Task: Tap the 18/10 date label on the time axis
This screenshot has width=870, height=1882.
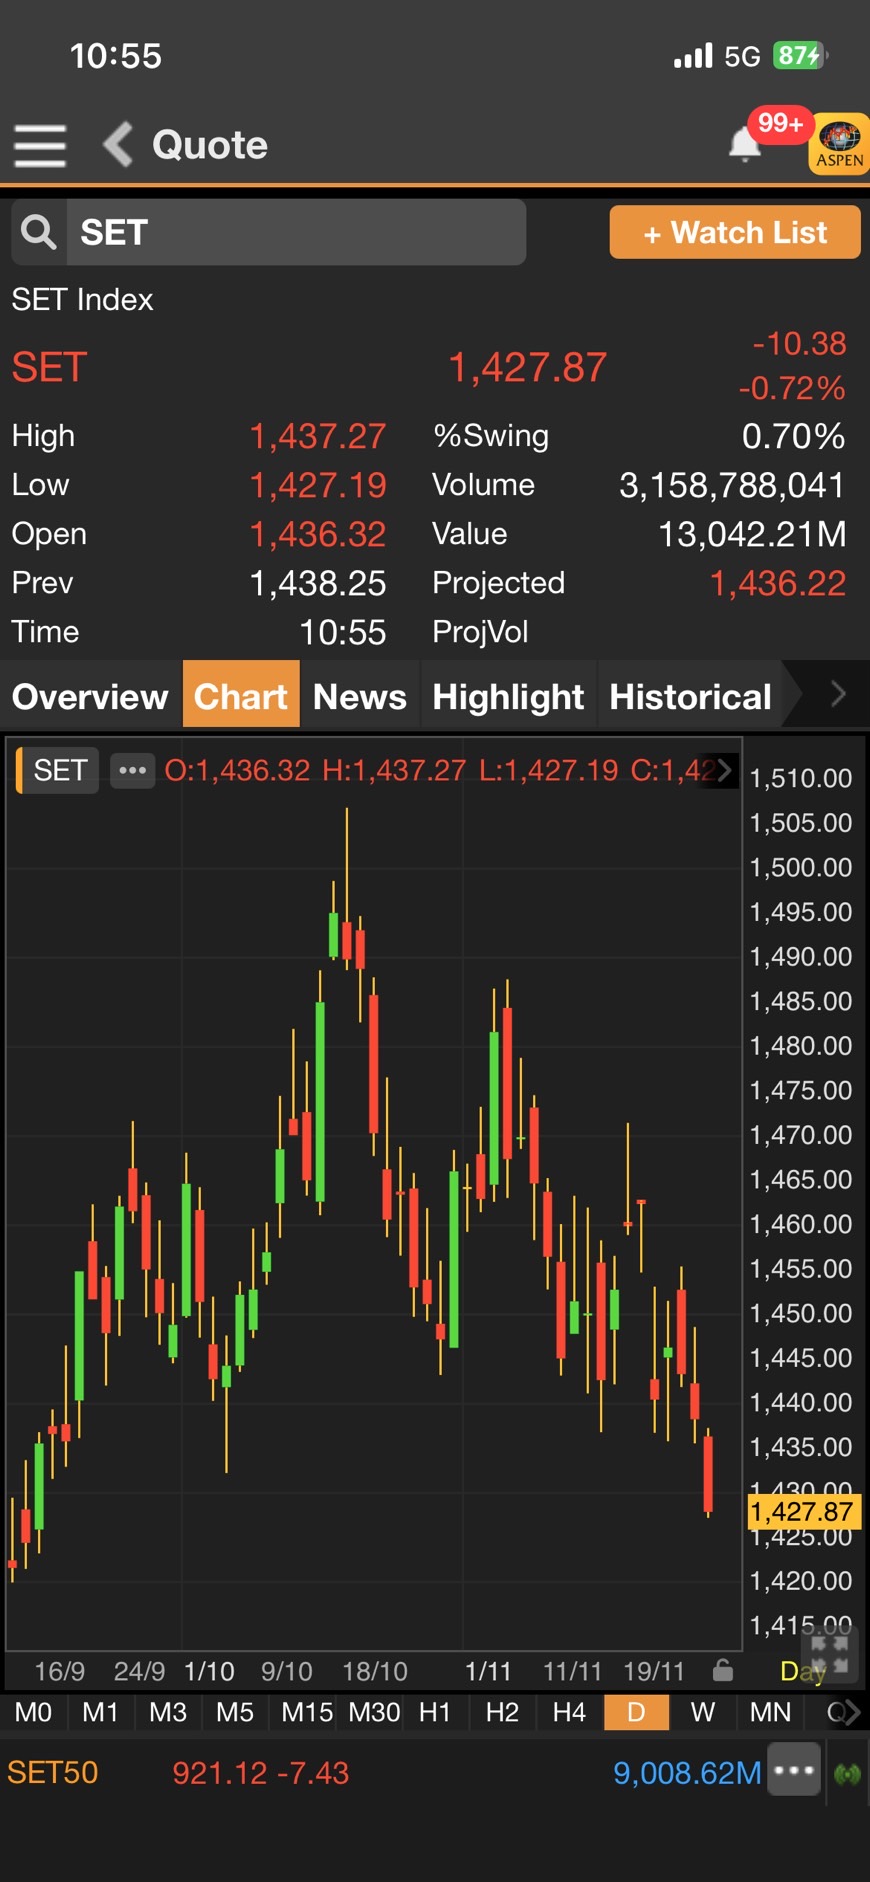Action: (x=375, y=1671)
